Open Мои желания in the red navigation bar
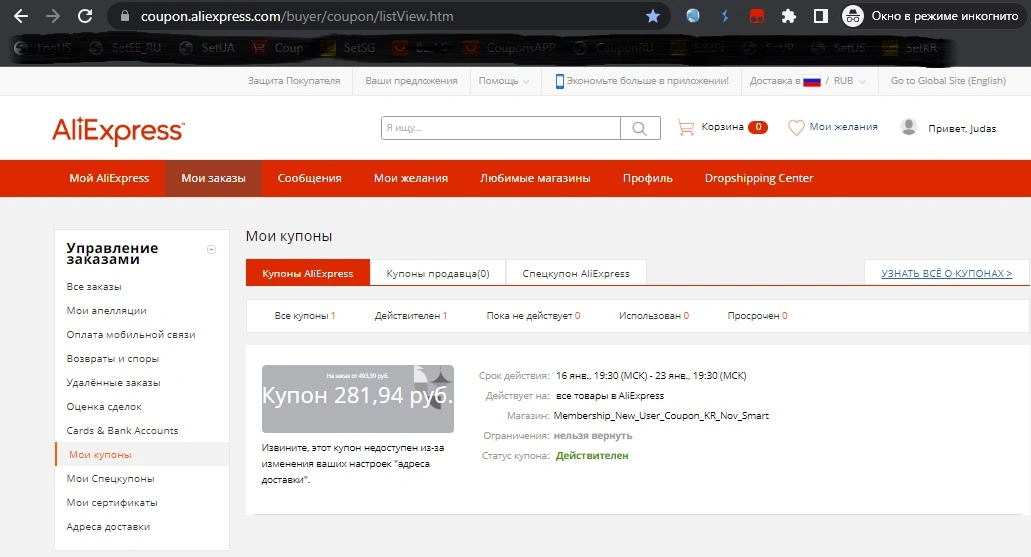Image resolution: width=1031 pixels, height=557 pixels. pyautogui.click(x=411, y=178)
